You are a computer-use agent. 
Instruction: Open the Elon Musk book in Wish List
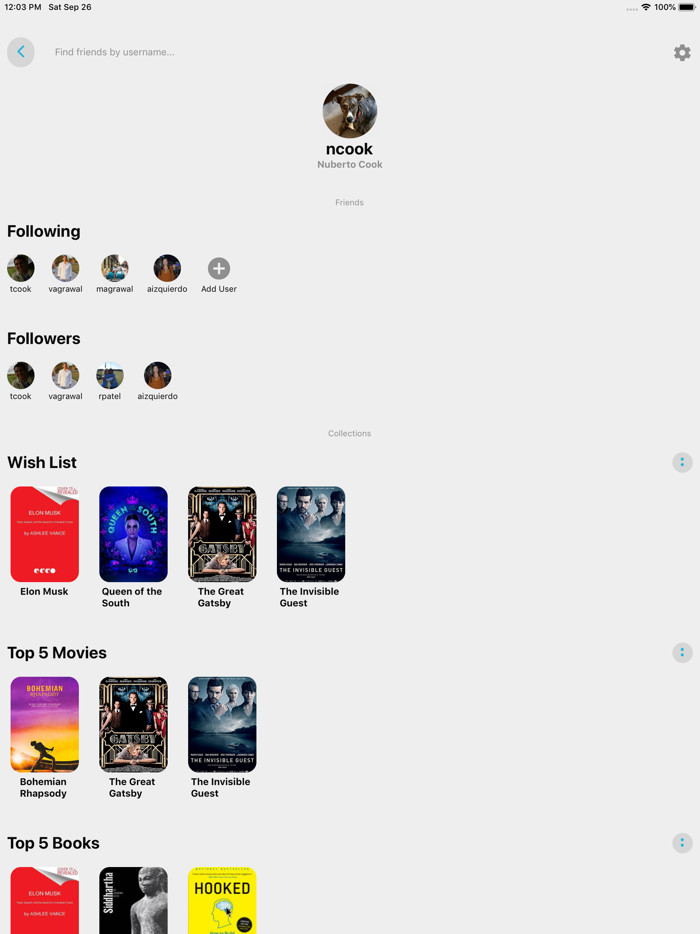click(x=45, y=534)
